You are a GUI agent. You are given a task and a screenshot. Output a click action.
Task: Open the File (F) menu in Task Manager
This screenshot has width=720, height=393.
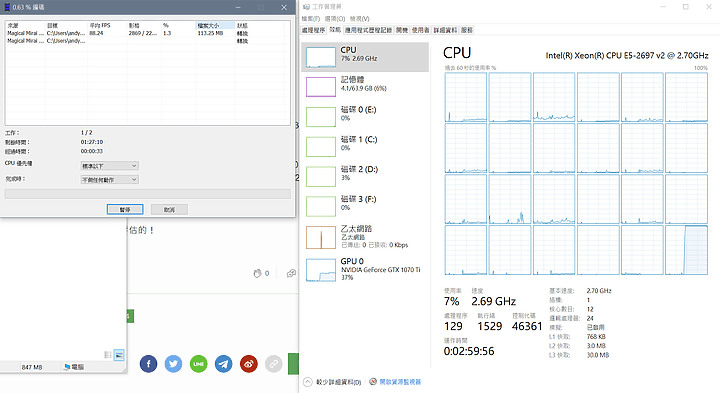click(x=310, y=19)
